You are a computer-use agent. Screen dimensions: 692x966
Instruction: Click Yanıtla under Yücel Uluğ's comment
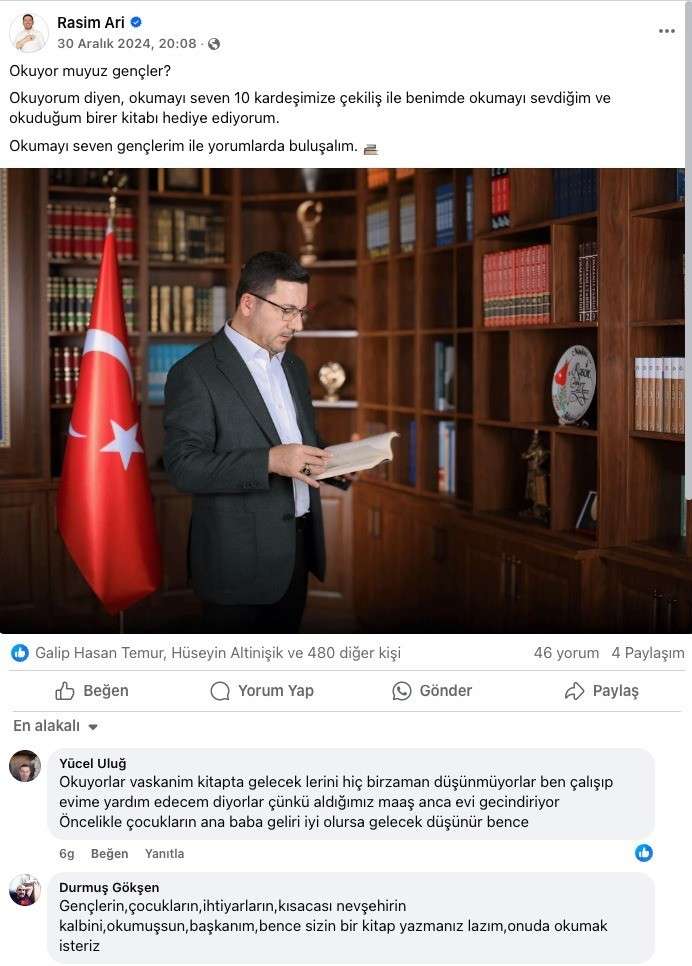click(165, 854)
